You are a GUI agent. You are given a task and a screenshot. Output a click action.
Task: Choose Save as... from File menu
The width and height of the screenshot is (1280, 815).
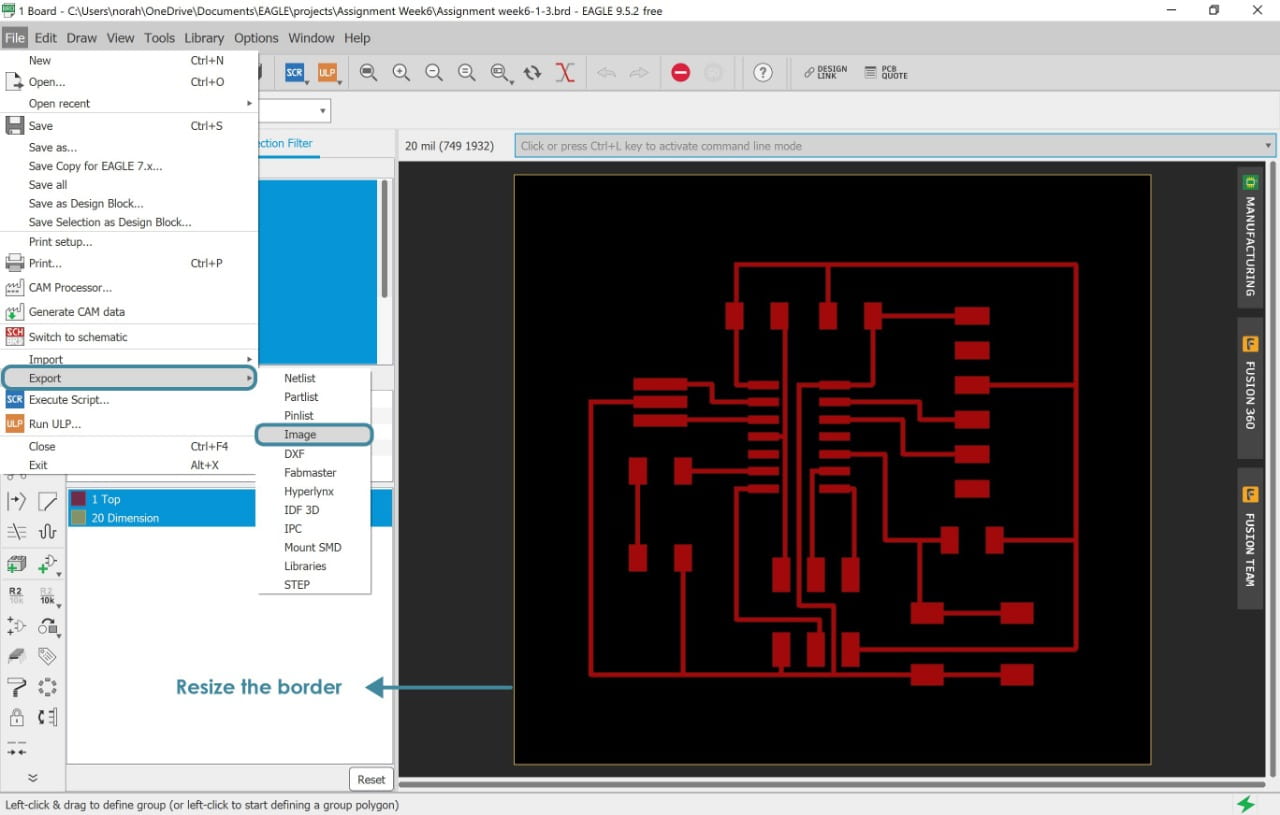point(129,147)
